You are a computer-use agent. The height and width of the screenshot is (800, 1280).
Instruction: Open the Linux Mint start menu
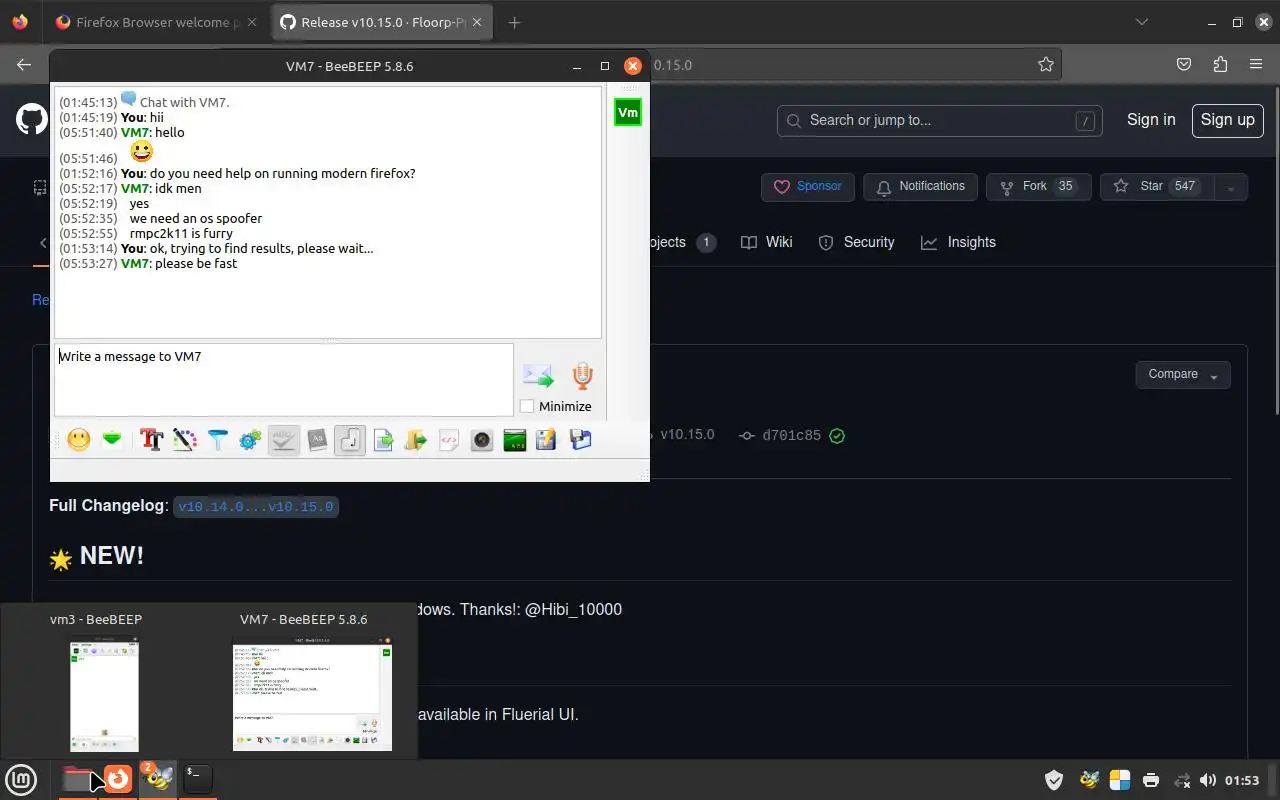click(22, 779)
